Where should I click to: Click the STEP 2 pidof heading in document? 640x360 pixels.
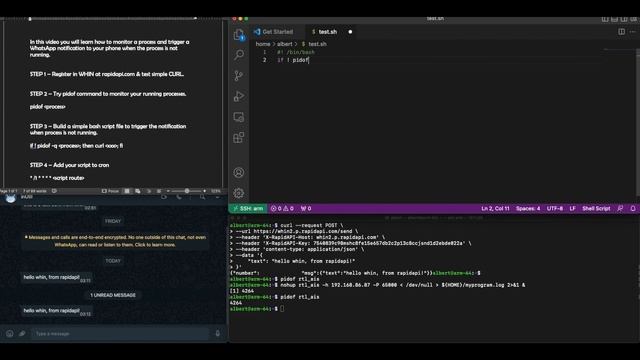pyautogui.click(x=108, y=94)
